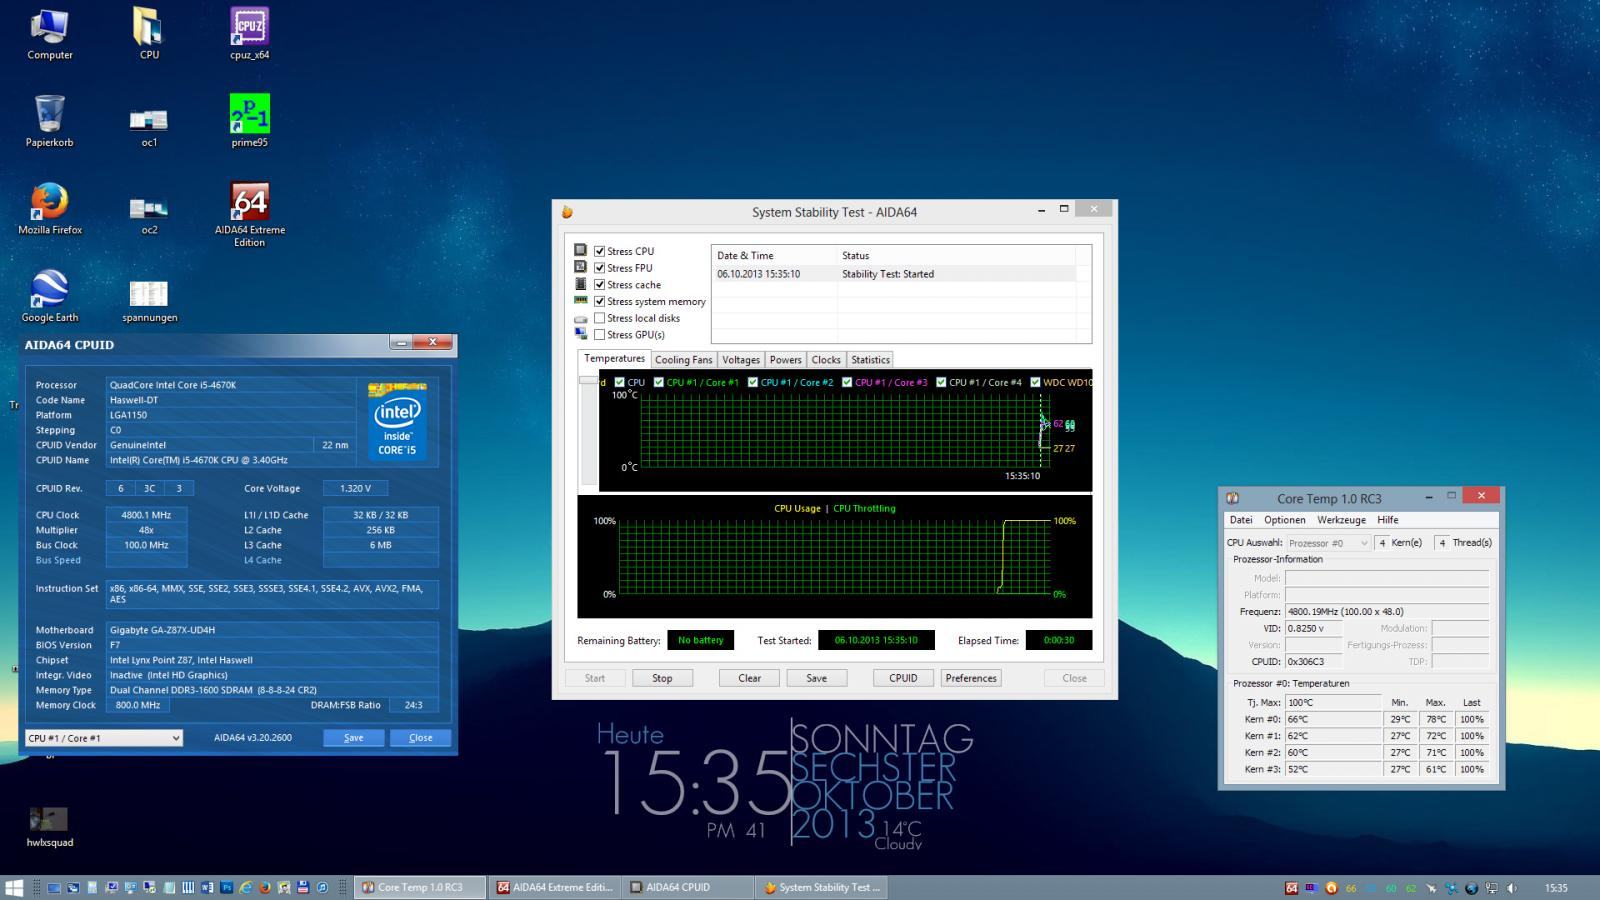This screenshot has height=900, width=1600.
Task: Open the Optionen menu in Core Temp
Action: [x=1284, y=520]
